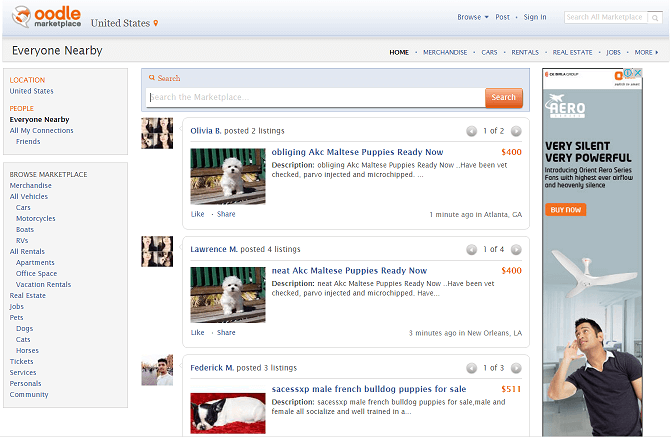Screen dimensions: 671x437
Task: Click United States under LOCATION
Action: click(32, 91)
